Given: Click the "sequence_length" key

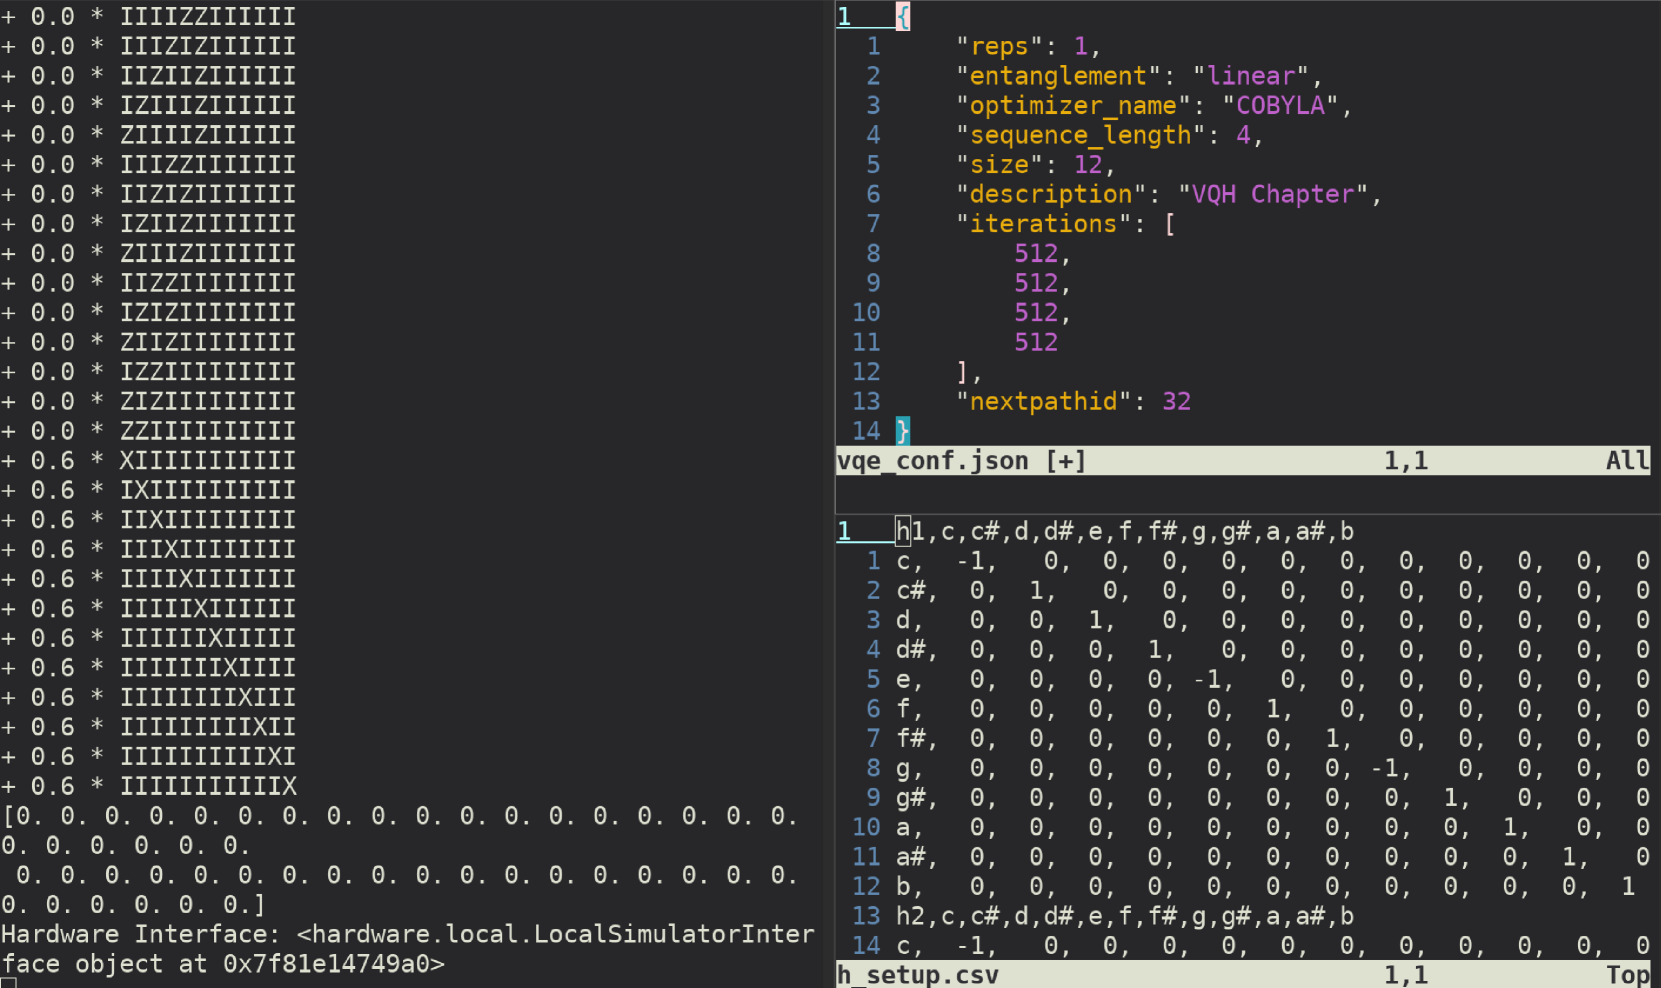Looking at the screenshot, I should 1080,135.
